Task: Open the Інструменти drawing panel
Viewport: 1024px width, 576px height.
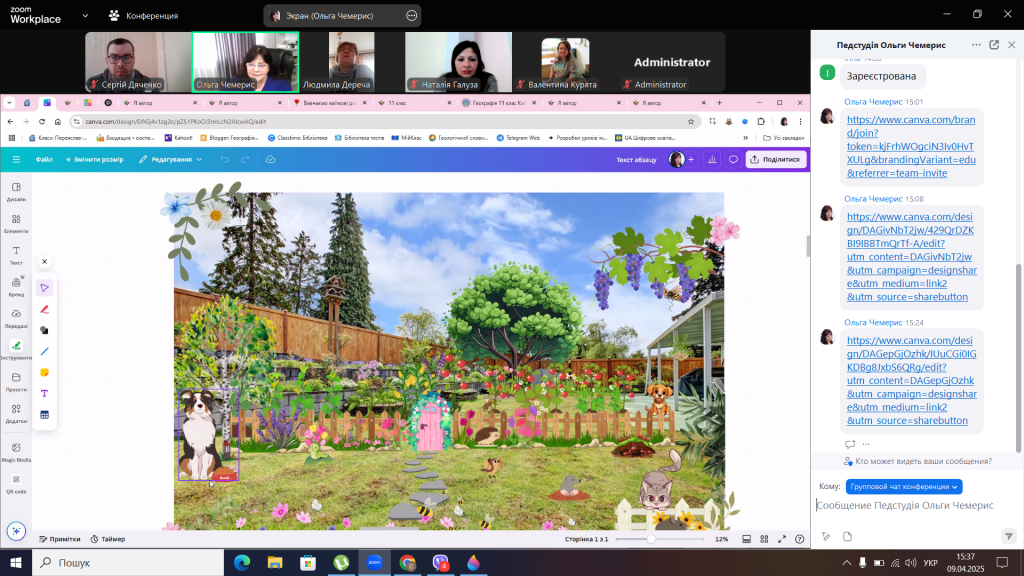Action: (16, 349)
